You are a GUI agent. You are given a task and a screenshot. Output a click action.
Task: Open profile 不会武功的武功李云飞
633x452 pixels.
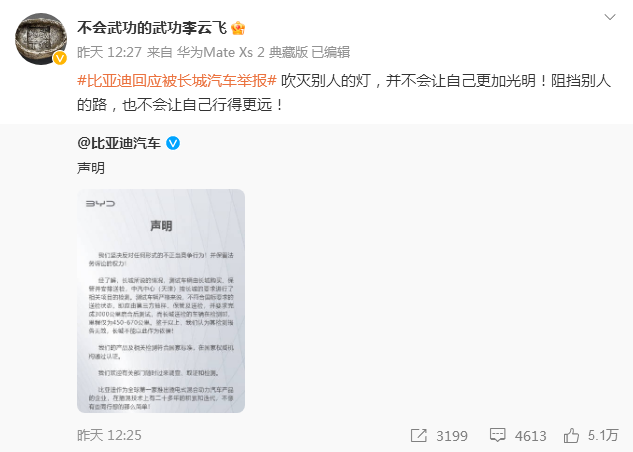pyautogui.click(x=152, y=28)
